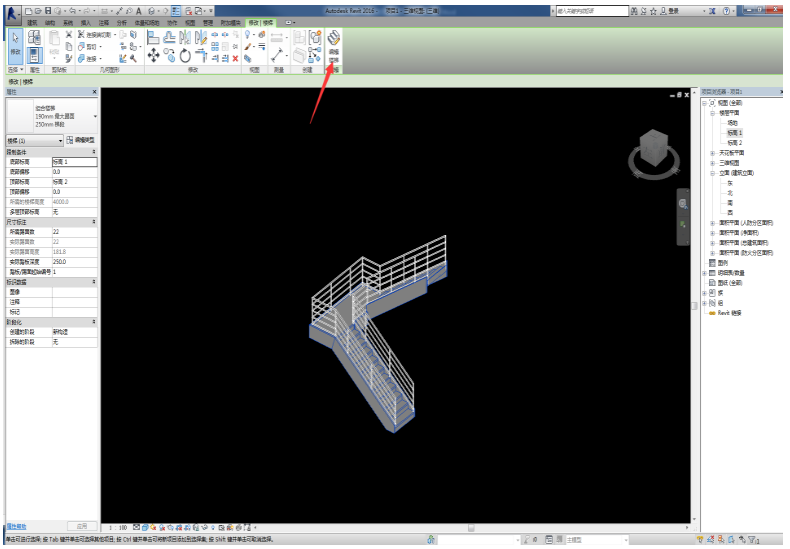Click the Edit Stairs ribbon button
Image resolution: width=790 pixels, height=549 pixels.
[x=334, y=46]
